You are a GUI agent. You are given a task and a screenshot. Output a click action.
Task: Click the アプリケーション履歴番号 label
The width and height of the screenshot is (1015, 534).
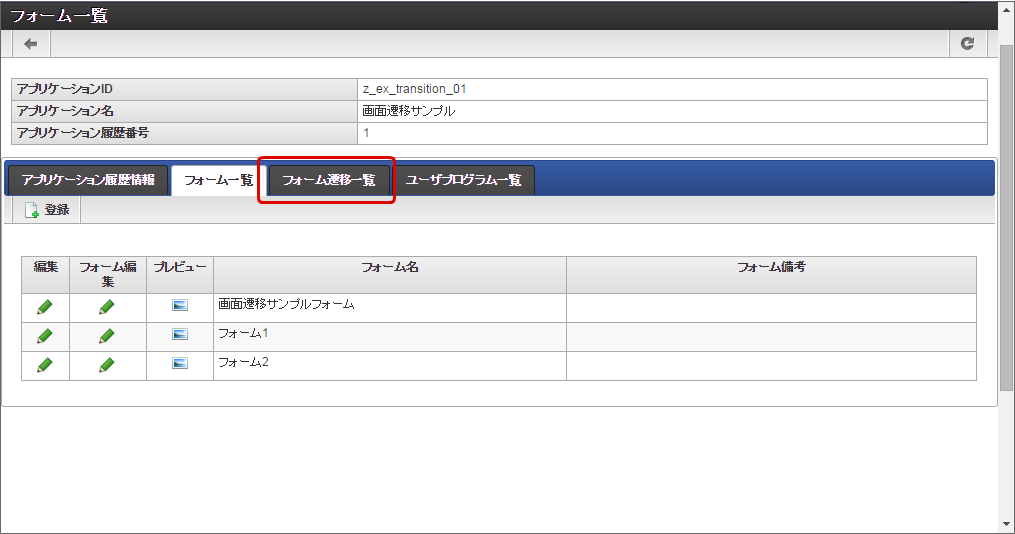(83, 133)
